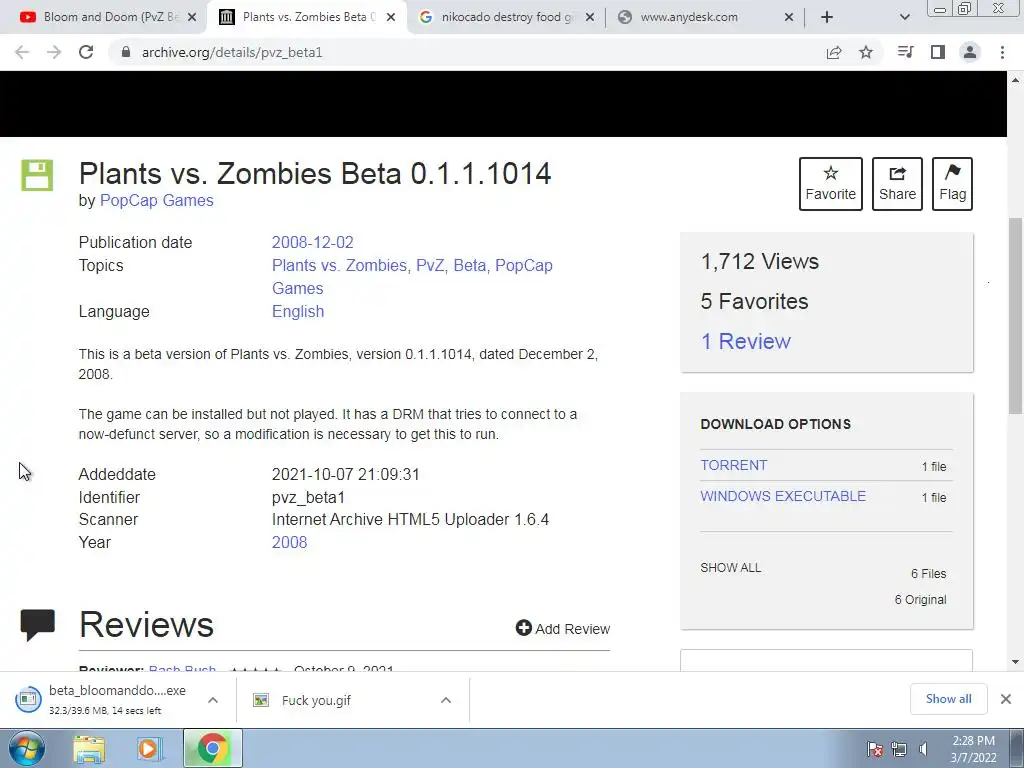Screen dimensions: 1024x768
Task: Open the PvZ topic link
Action: coord(430,265)
